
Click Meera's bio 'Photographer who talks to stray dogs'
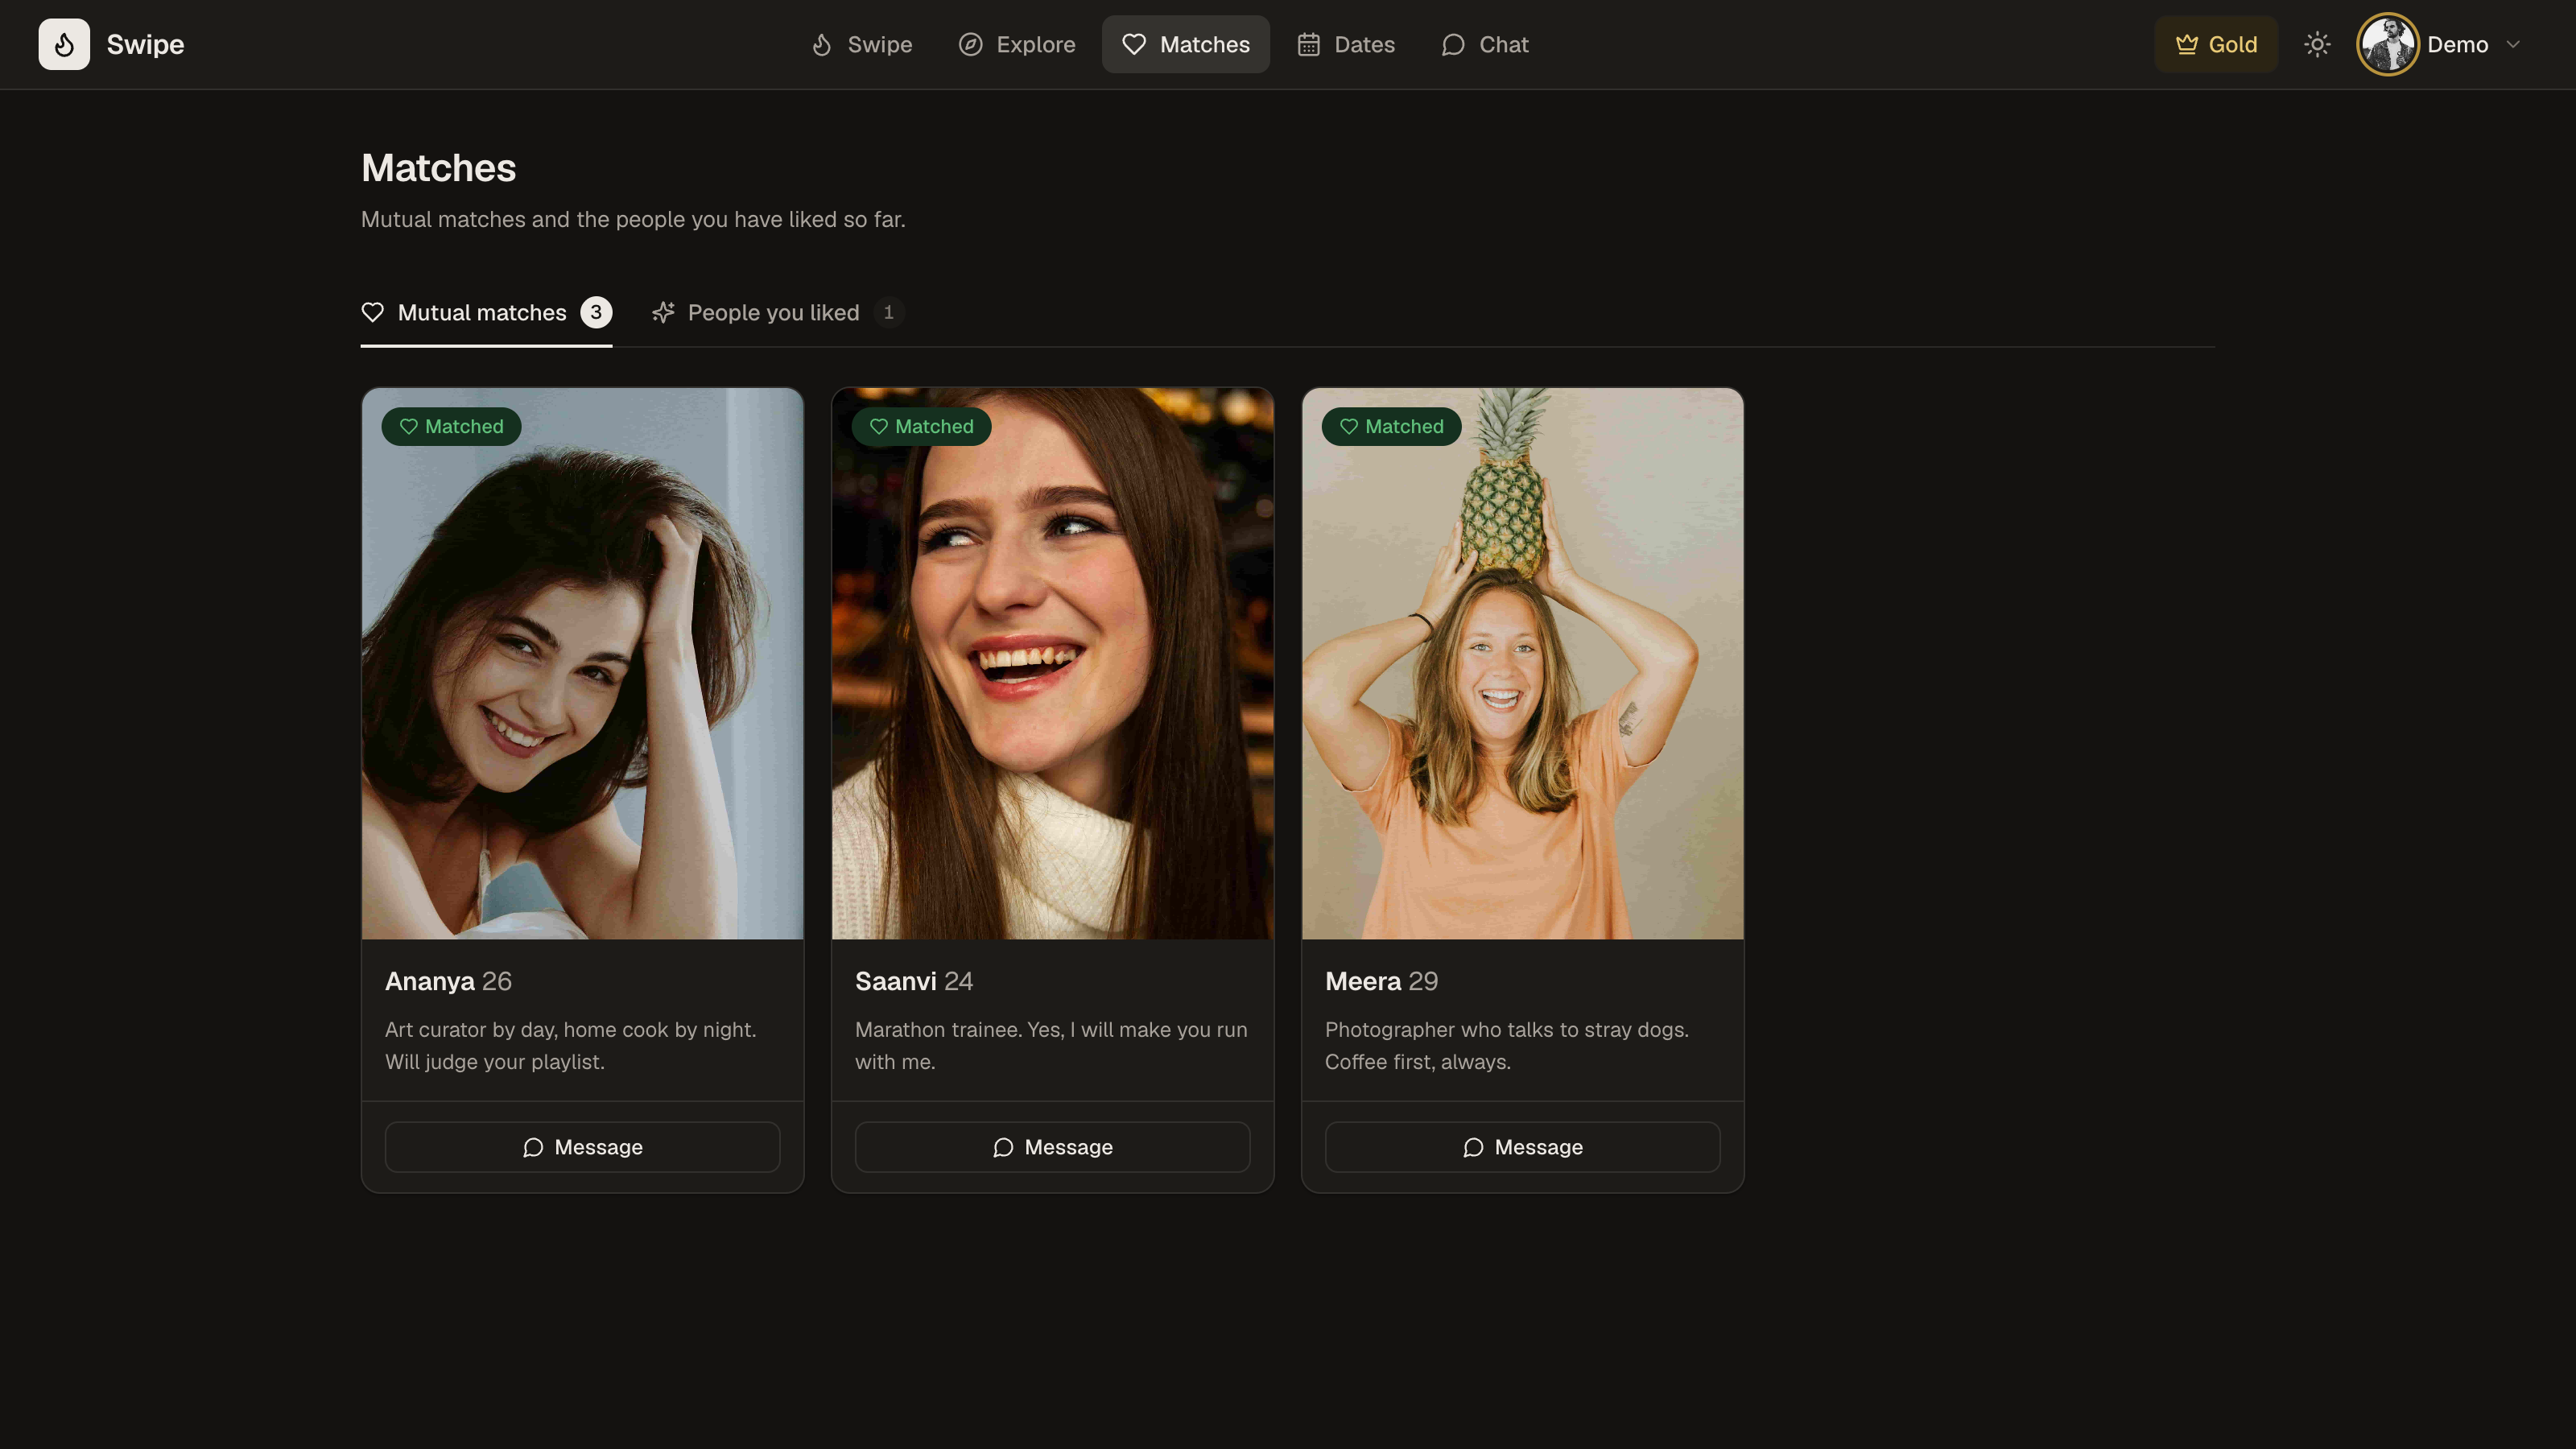1507,1046
